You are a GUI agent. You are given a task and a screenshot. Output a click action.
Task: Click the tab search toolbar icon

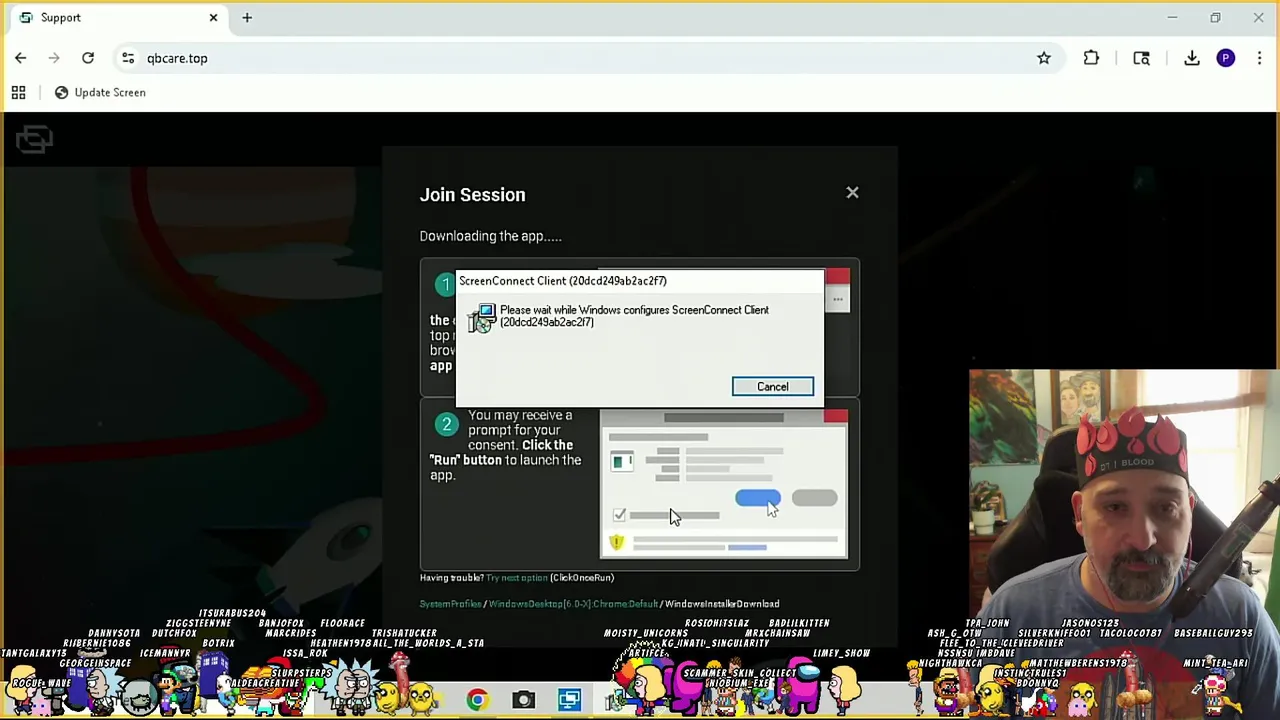tap(1141, 58)
